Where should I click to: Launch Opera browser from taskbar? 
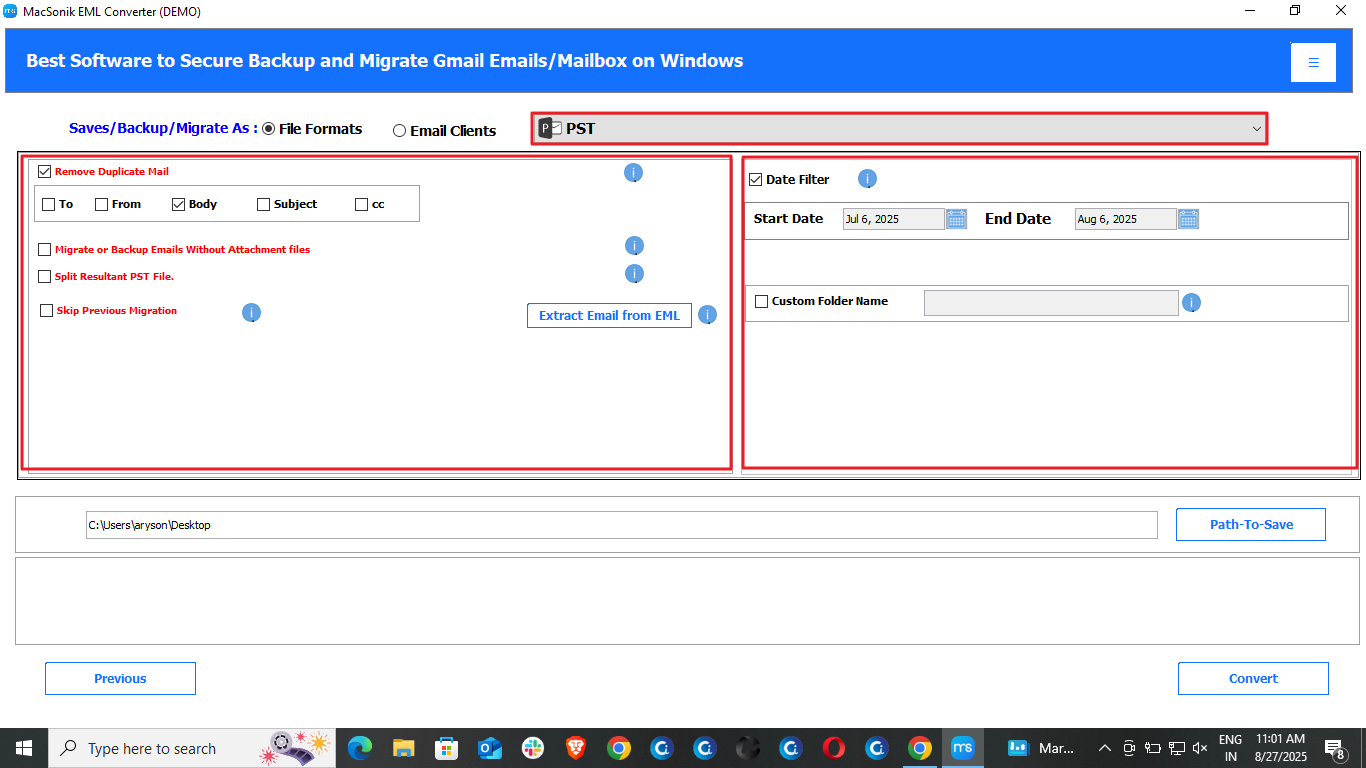pos(833,748)
